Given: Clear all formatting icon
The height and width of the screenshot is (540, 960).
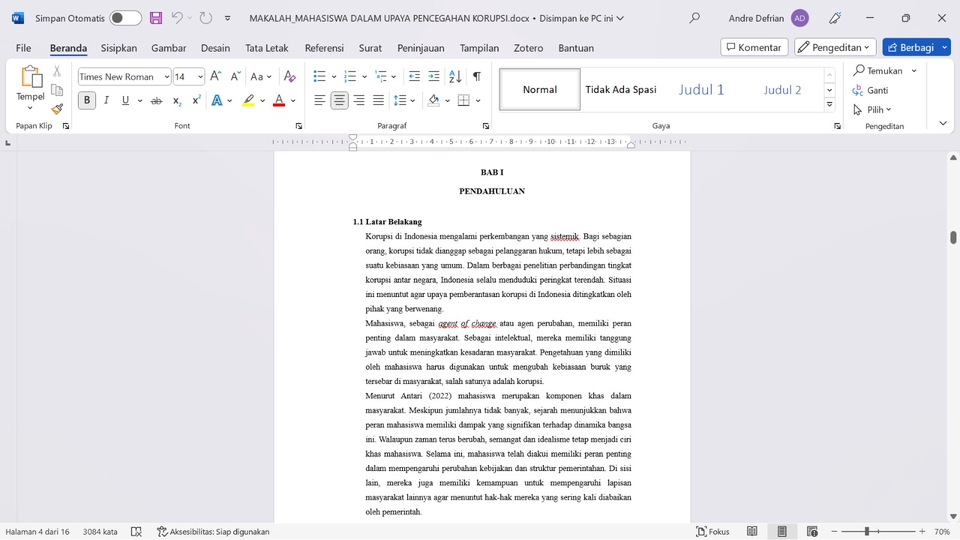Looking at the screenshot, I should (290, 77).
